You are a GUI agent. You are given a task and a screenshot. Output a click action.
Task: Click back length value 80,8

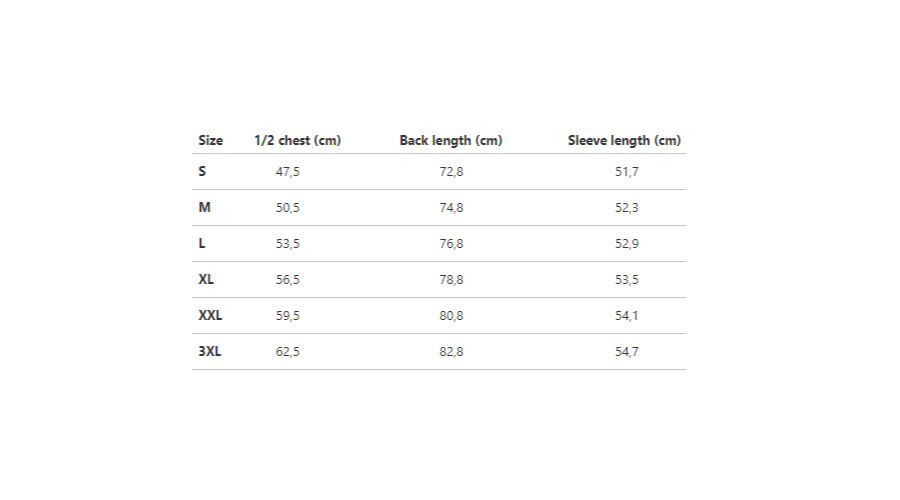[452, 316]
